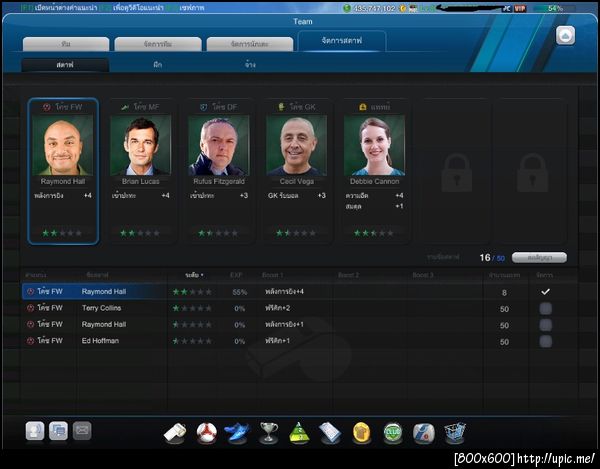Screen dimensions: 600x469
Task: Click the PC badge in the top bar
Action: (507, 8)
